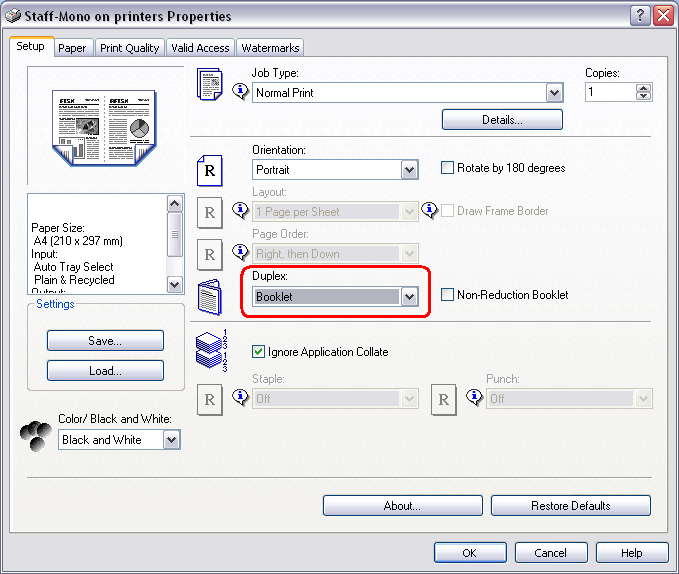Expand the Orientation dropdown
Image resolution: width=679 pixels, height=574 pixels.
(x=408, y=170)
